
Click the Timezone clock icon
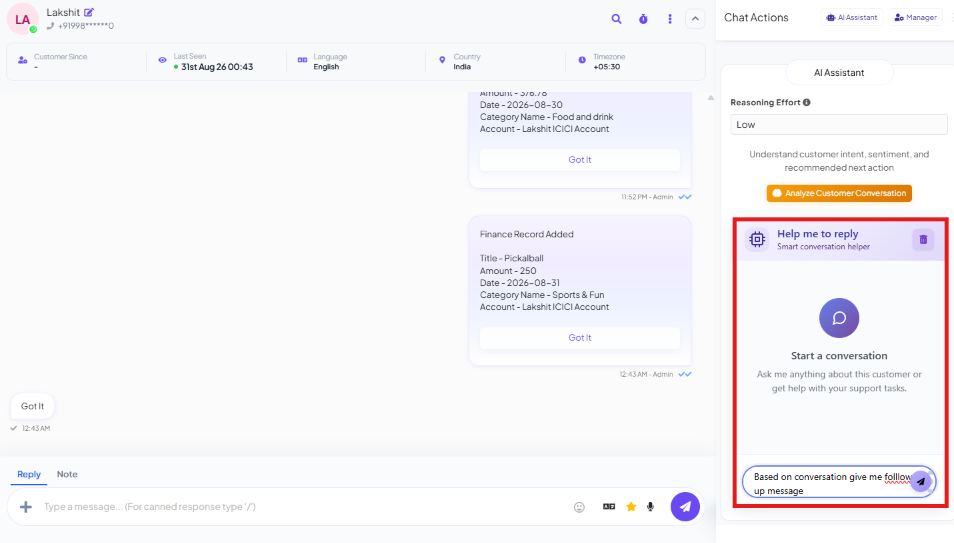[x=582, y=60]
